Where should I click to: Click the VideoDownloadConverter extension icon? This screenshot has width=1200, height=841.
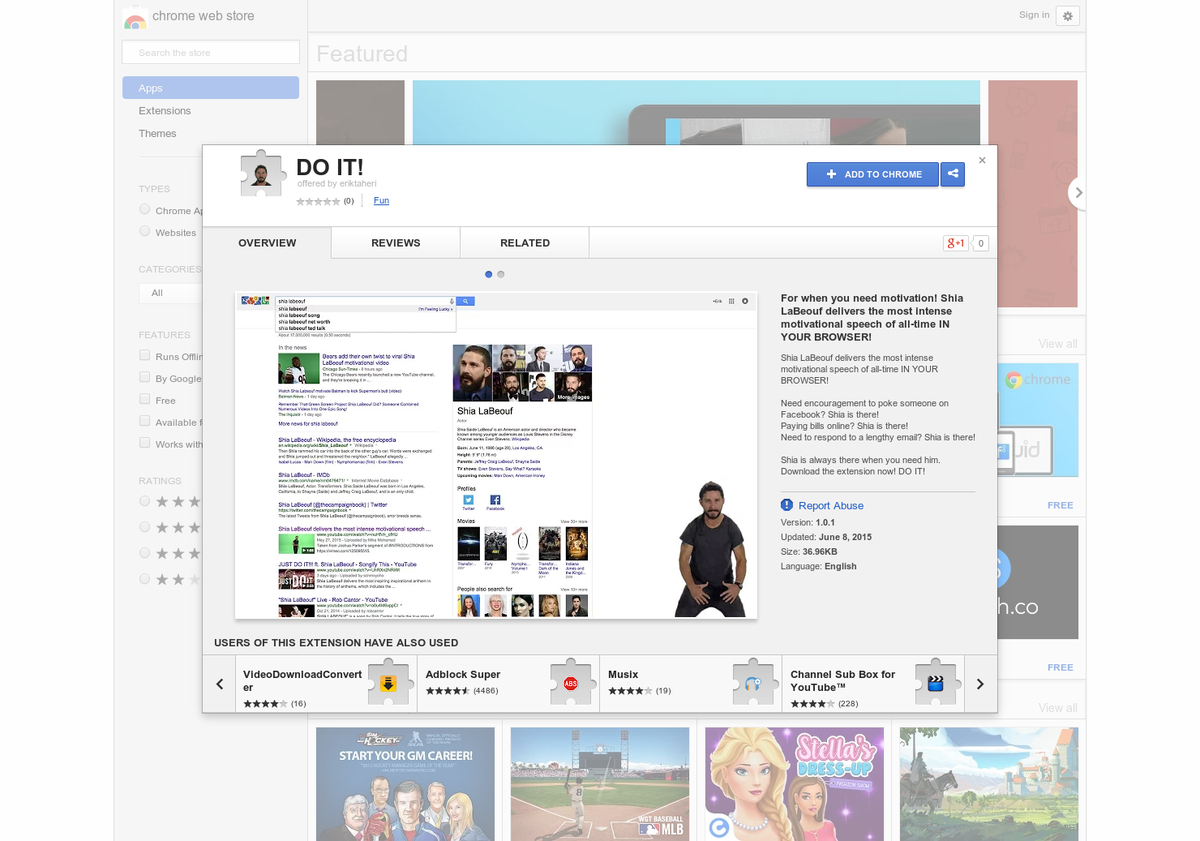pyautogui.click(x=388, y=681)
